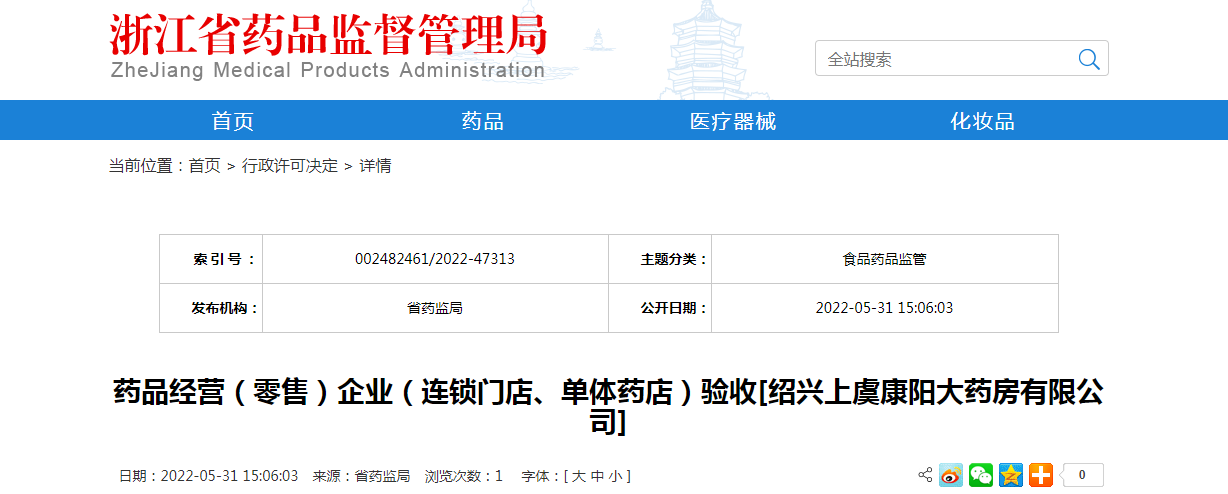Share via WeChat icon
Screen dimensions: 1228x494
981,475
